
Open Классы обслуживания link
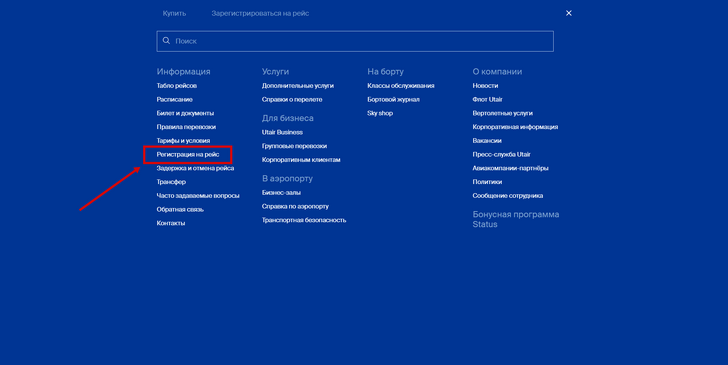tap(401, 85)
